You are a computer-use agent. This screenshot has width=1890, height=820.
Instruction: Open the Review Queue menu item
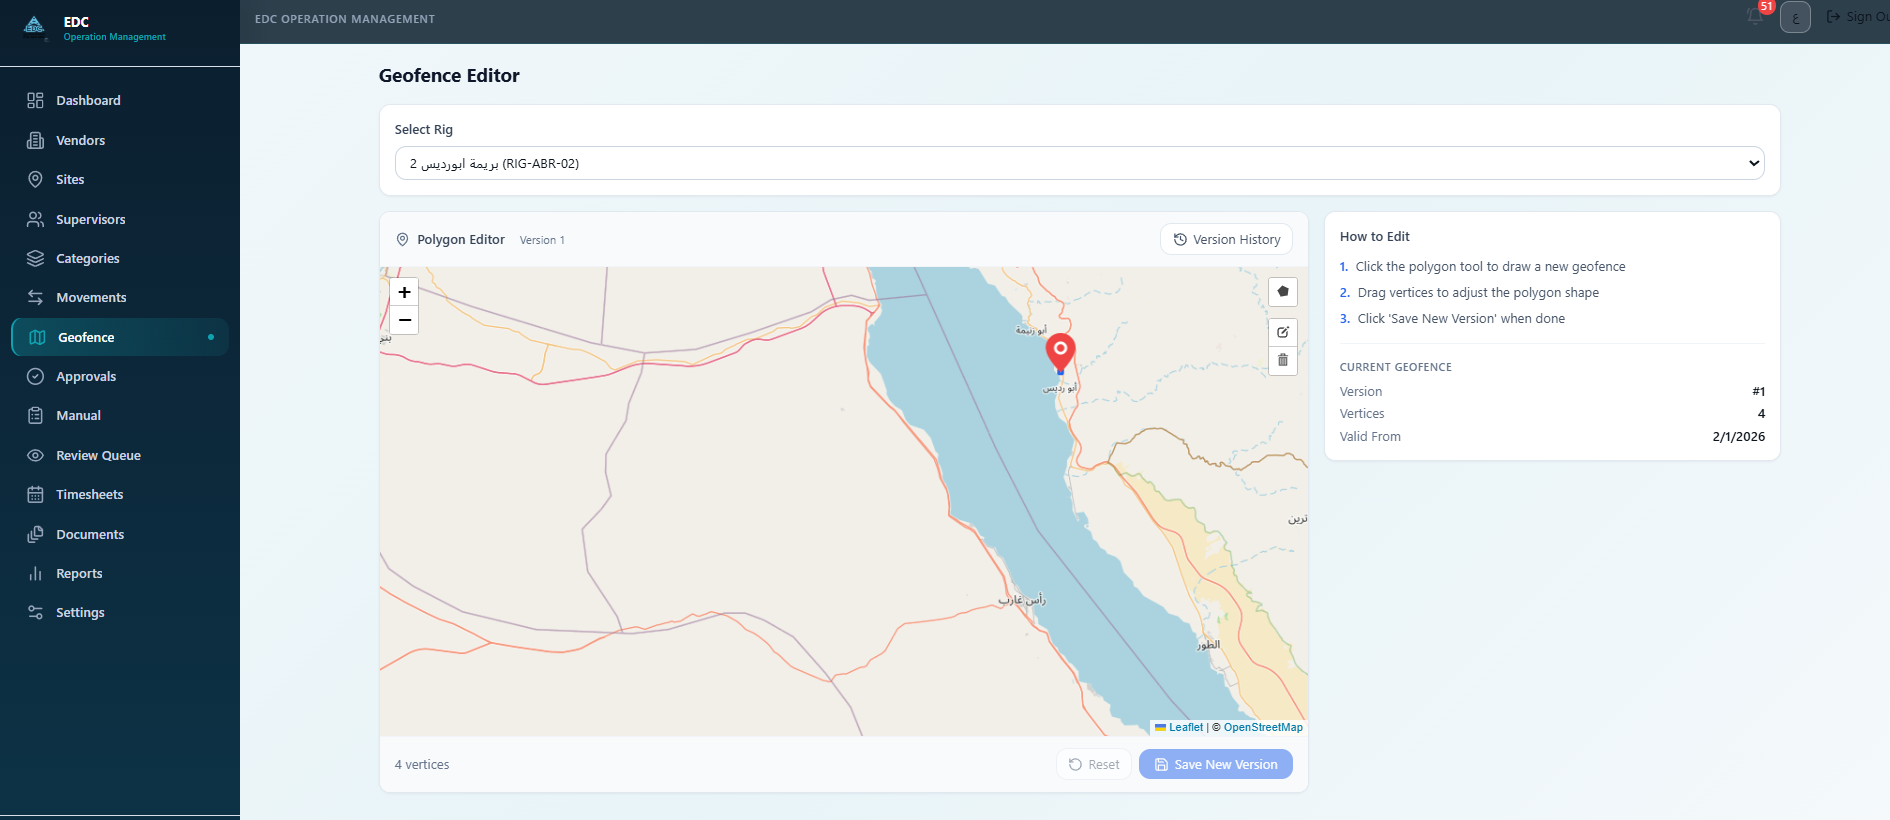(120, 455)
